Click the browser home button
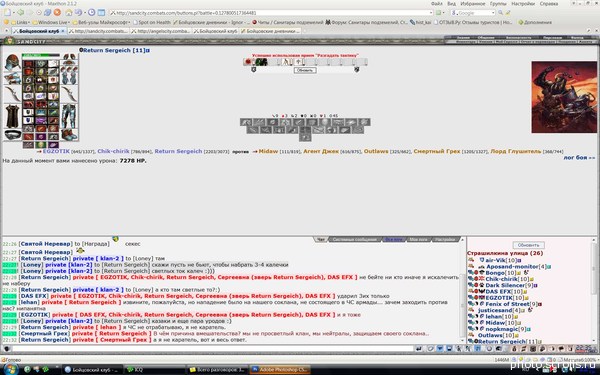The height and width of the screenshot is (375, 600). pyautogui.click(x=68, y=13)
